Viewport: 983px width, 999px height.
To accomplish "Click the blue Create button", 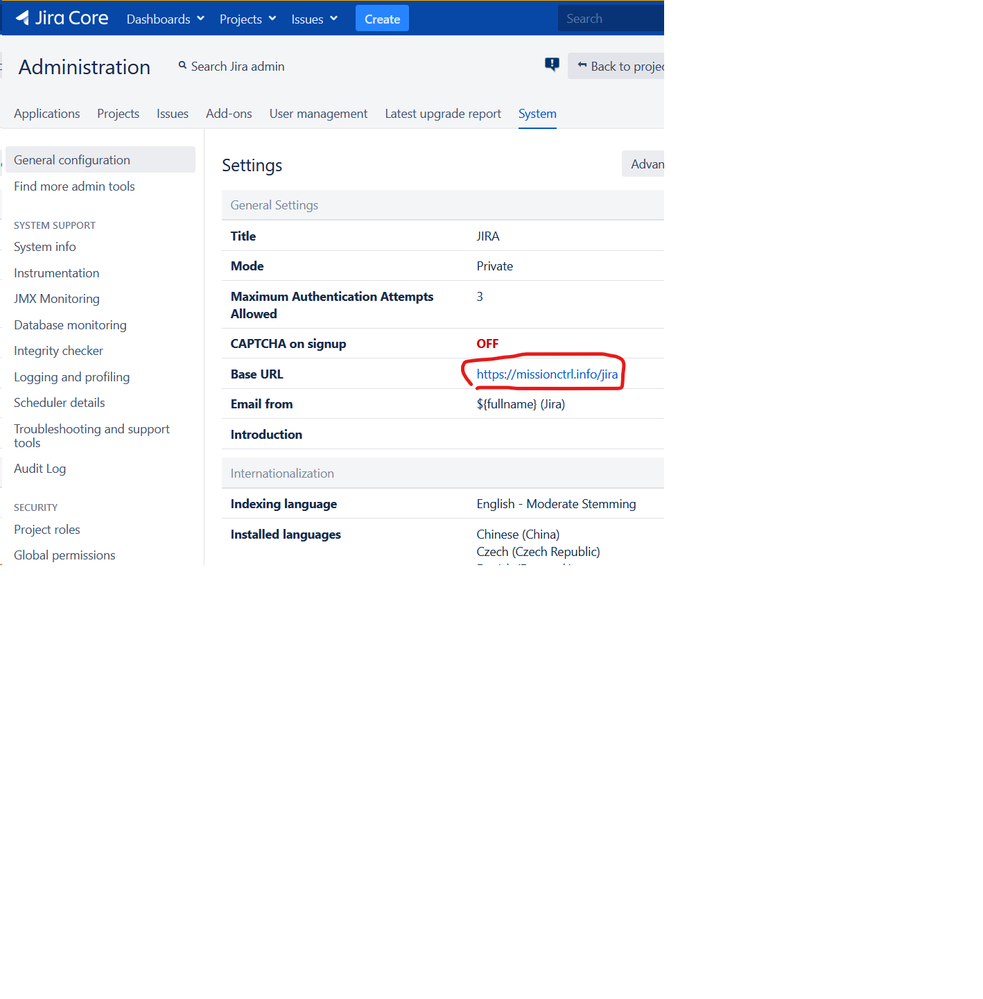I will 382,19.
